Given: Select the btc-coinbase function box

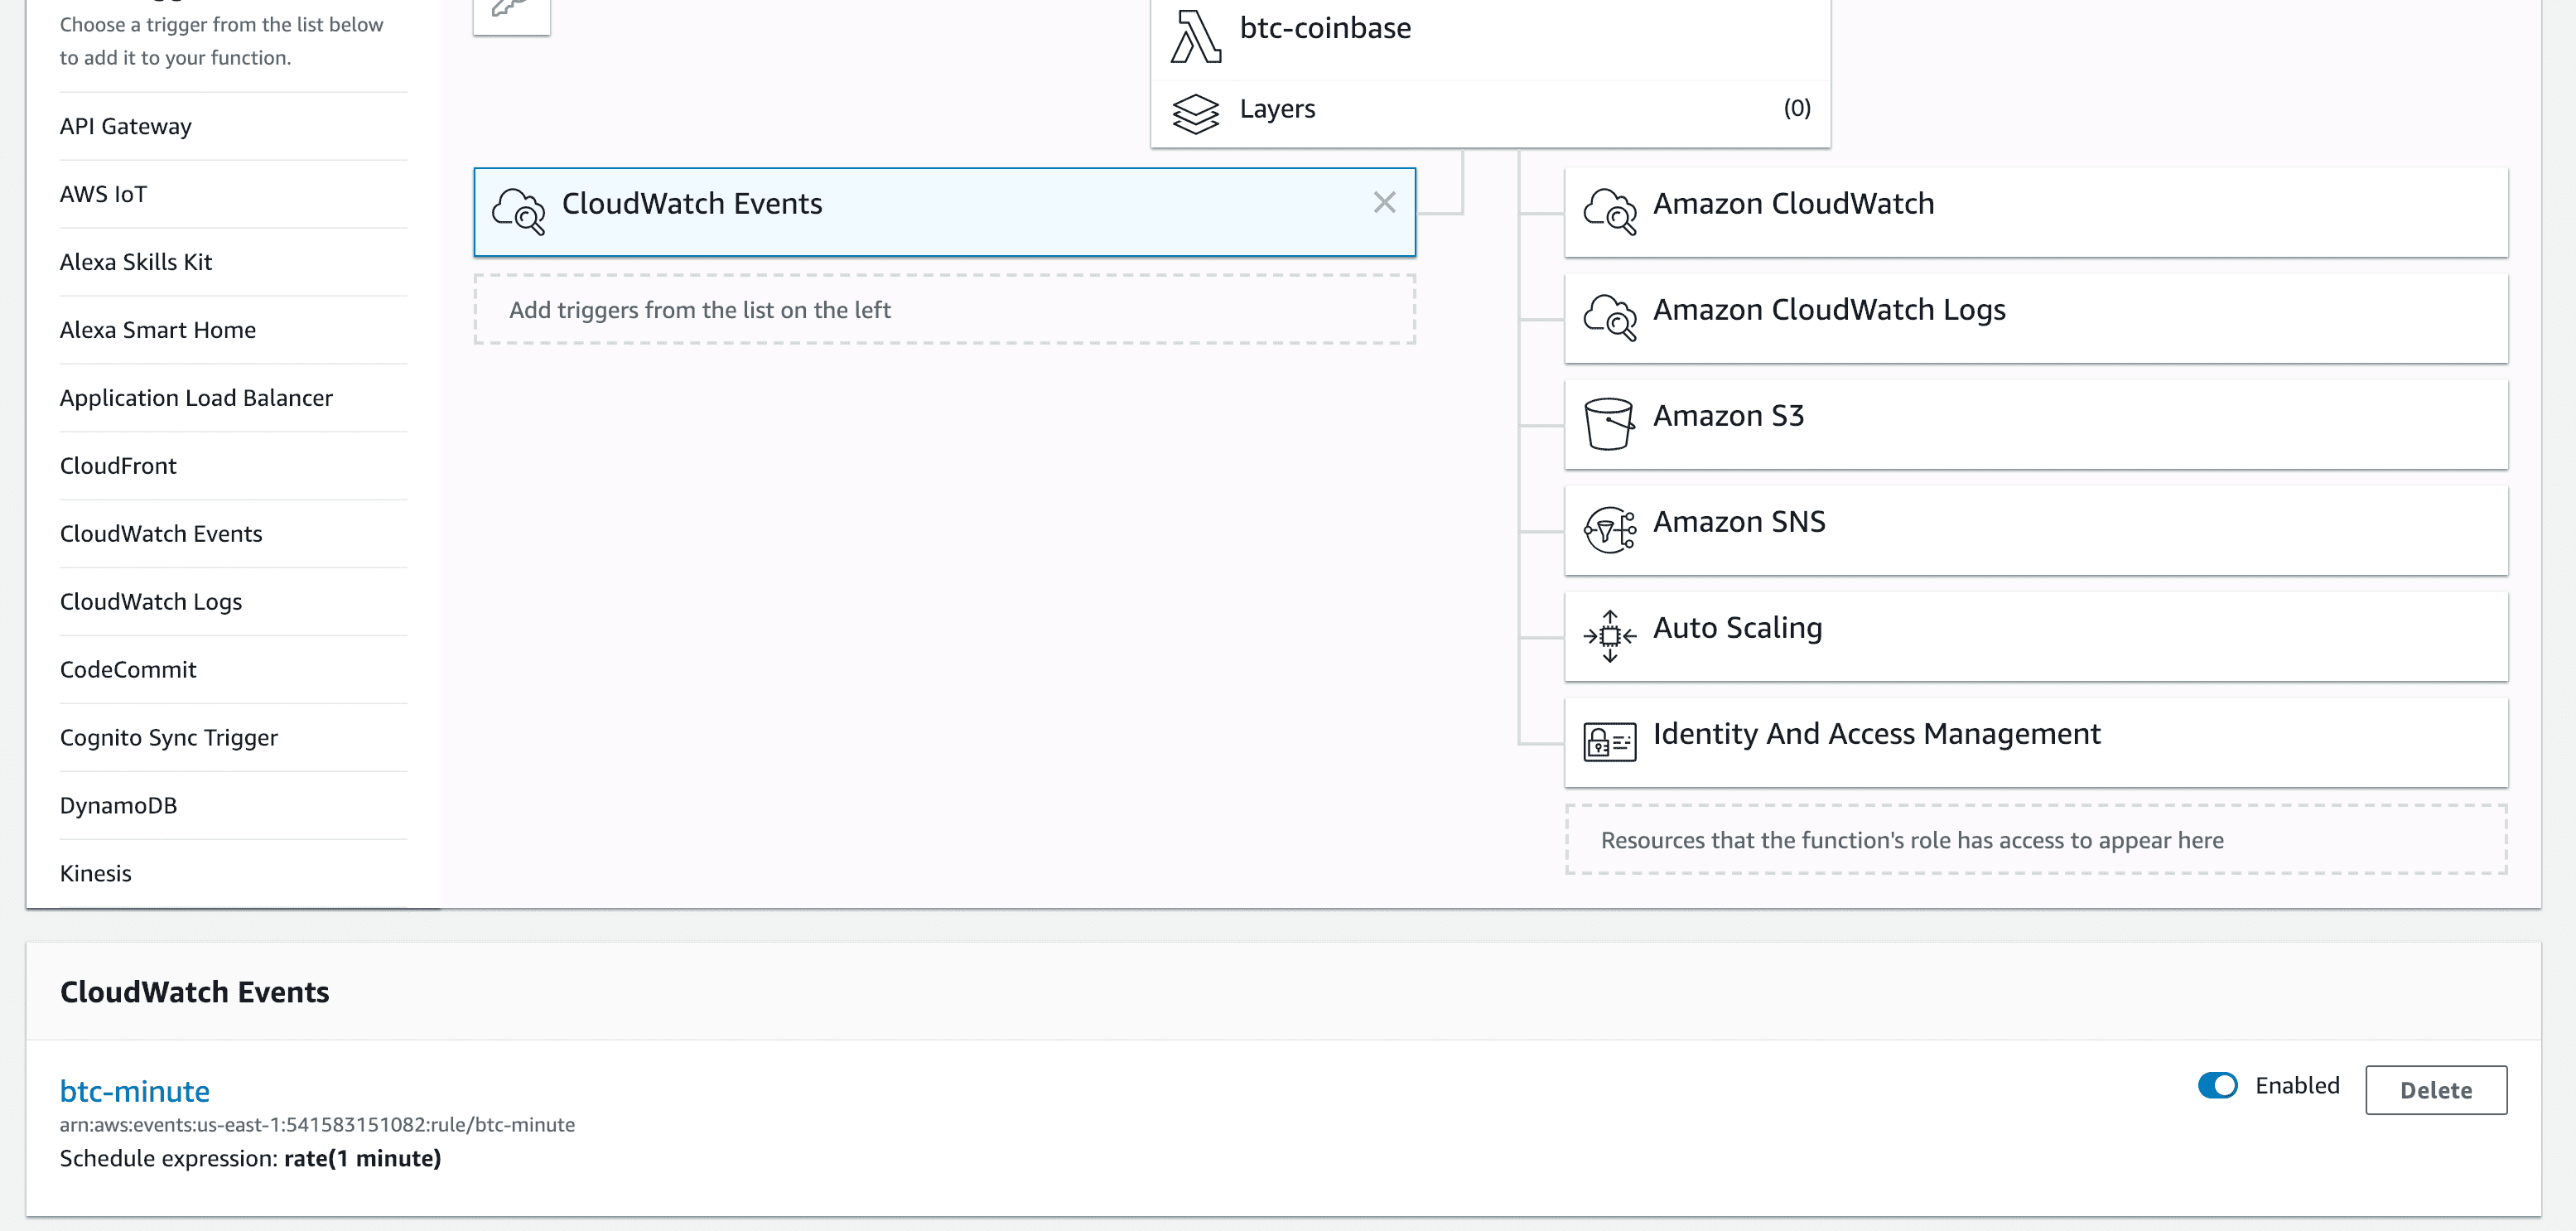Looking at the screenshot, I should 1490,38.
